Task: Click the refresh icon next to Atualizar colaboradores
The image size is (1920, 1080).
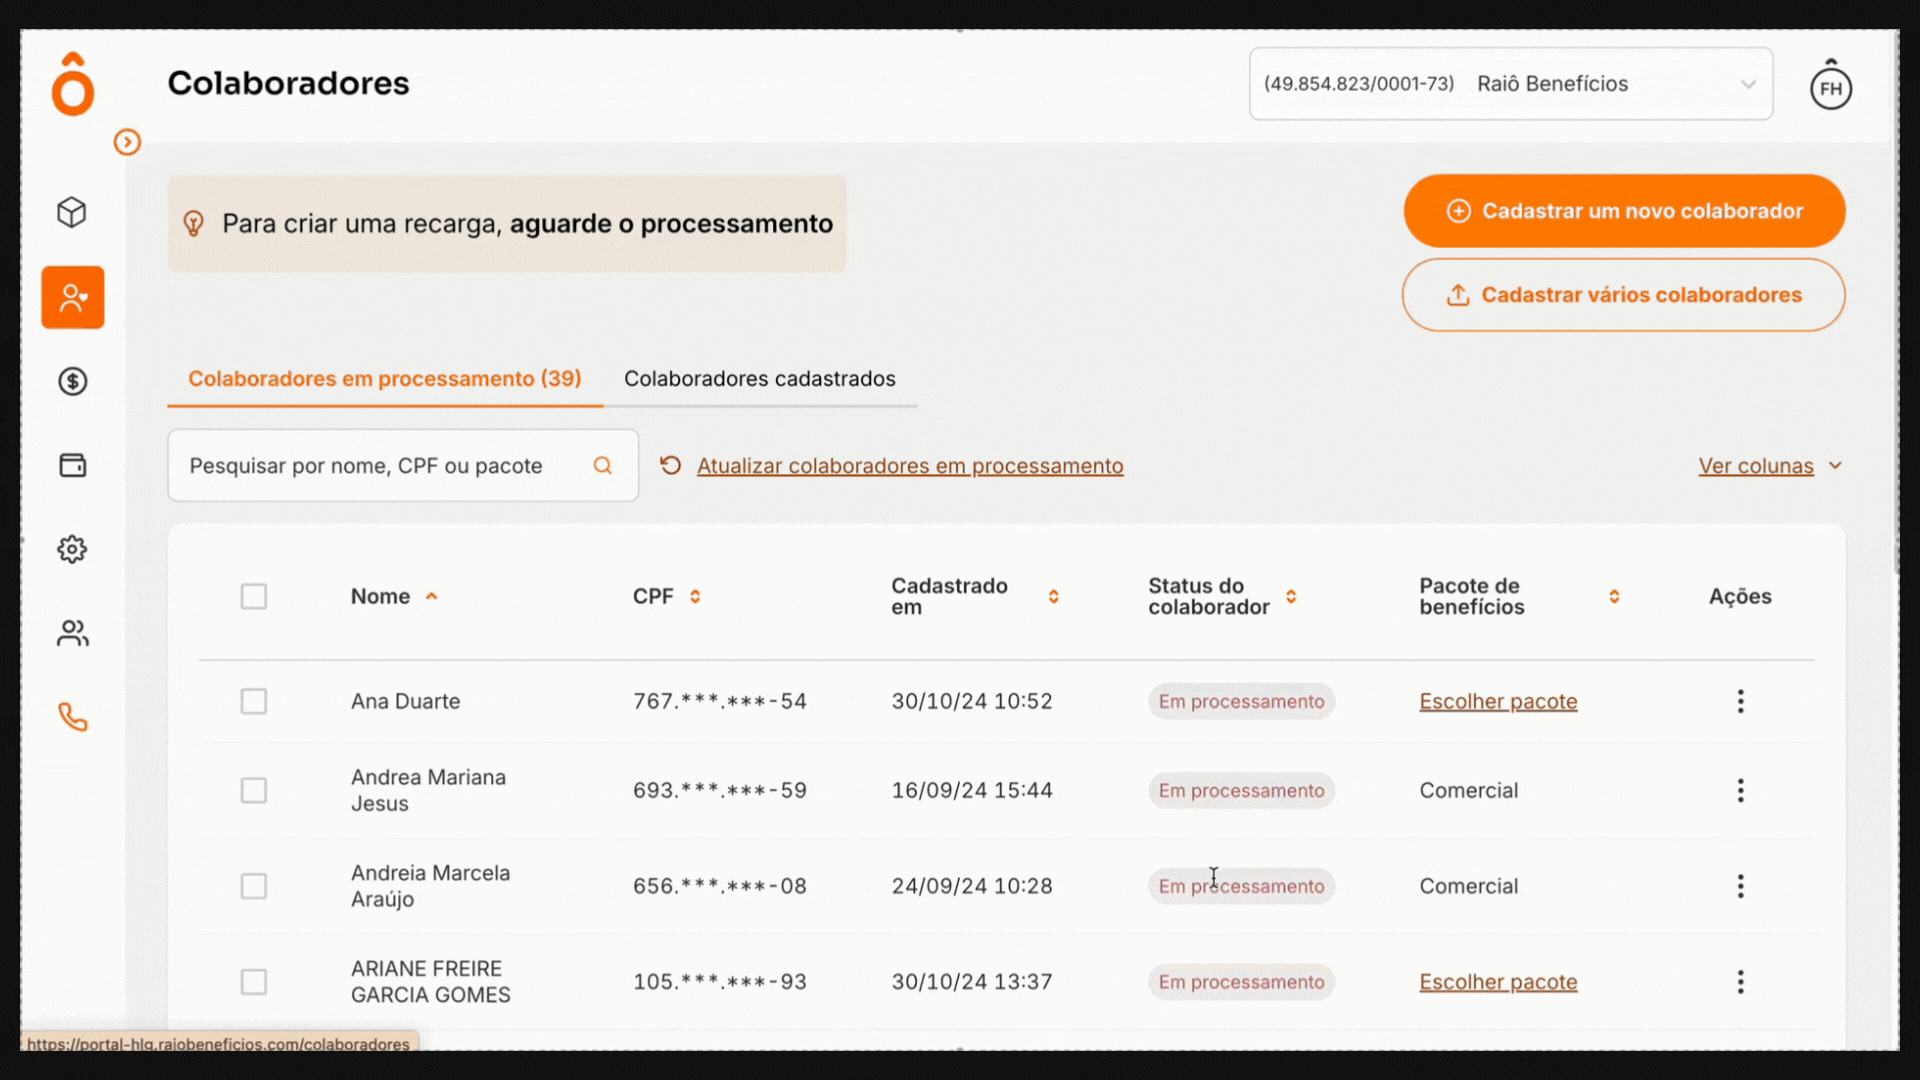Action: (670, 465)
